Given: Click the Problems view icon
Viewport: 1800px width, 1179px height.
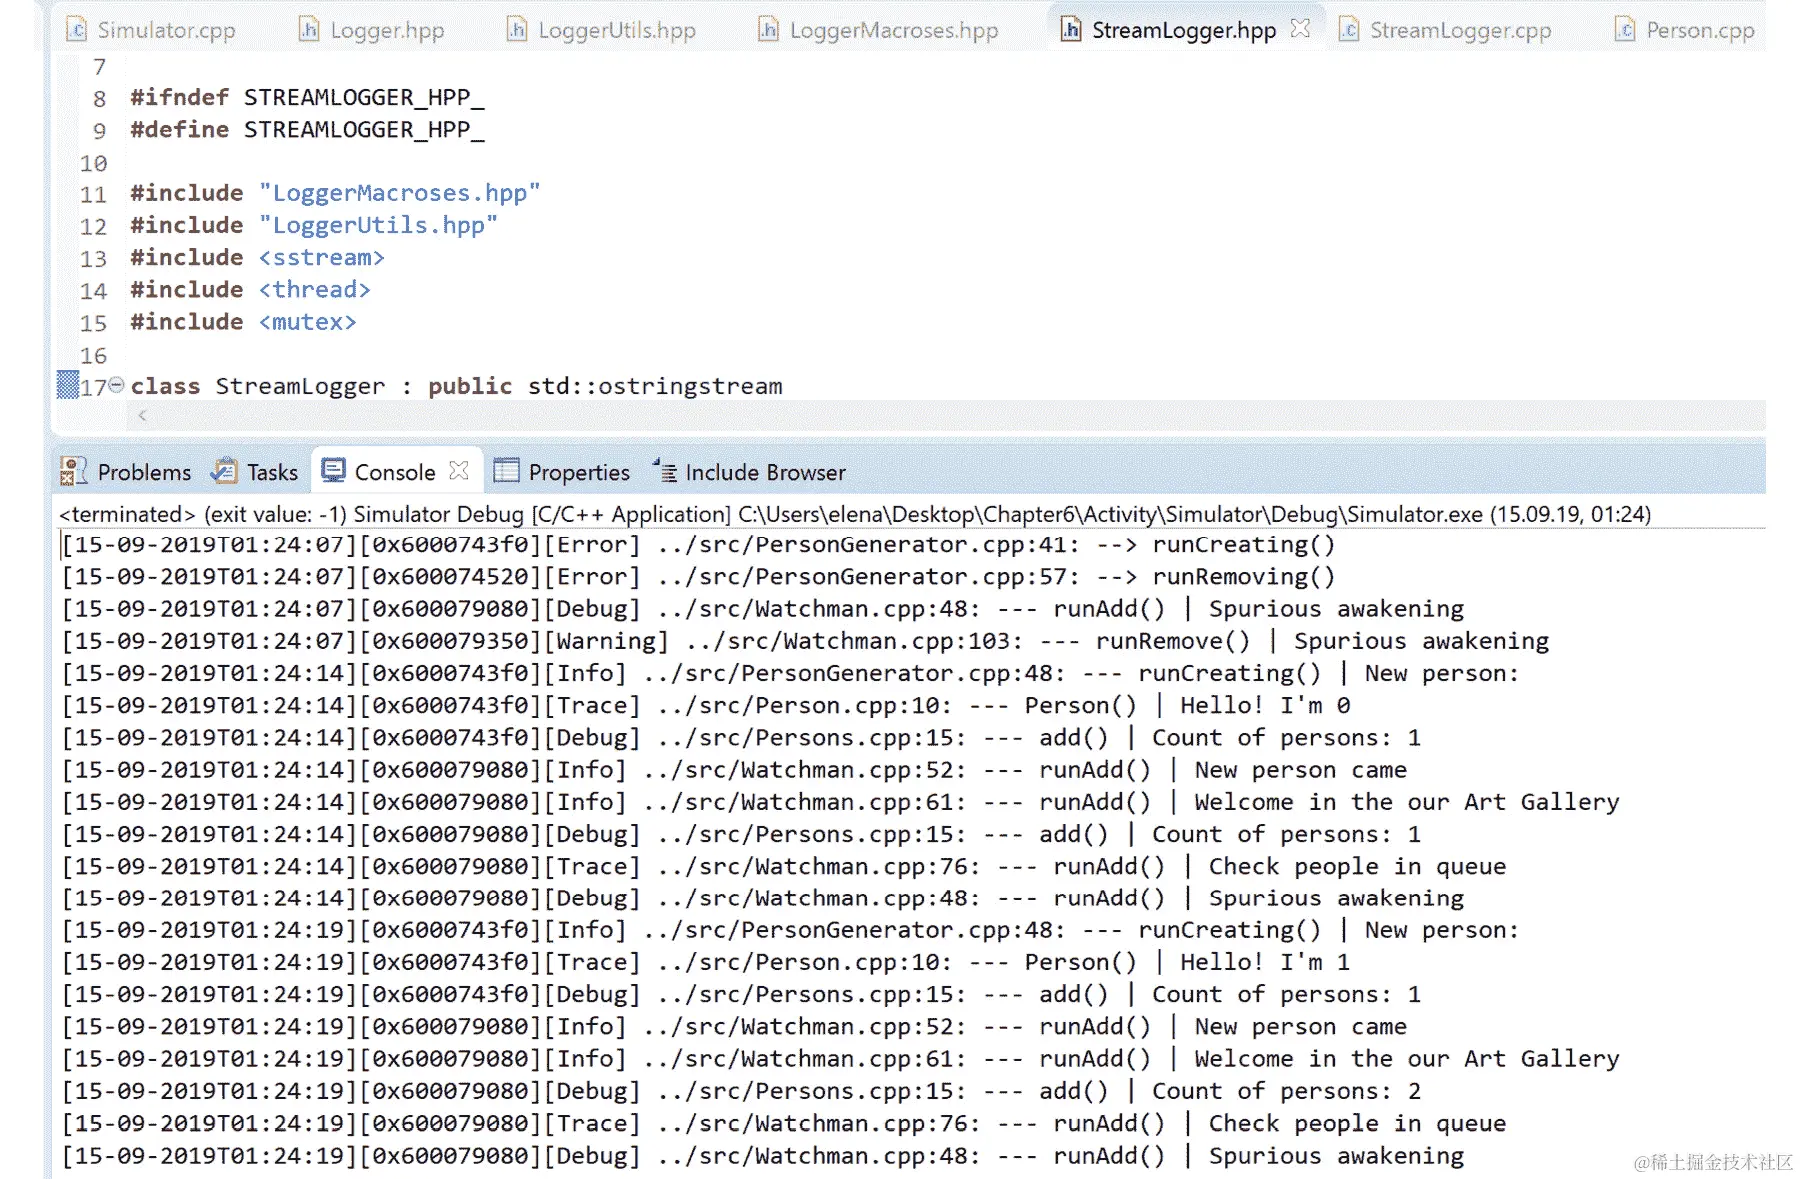Looking at the screenshot, I should pyautogui.click(x=74, y=471).
